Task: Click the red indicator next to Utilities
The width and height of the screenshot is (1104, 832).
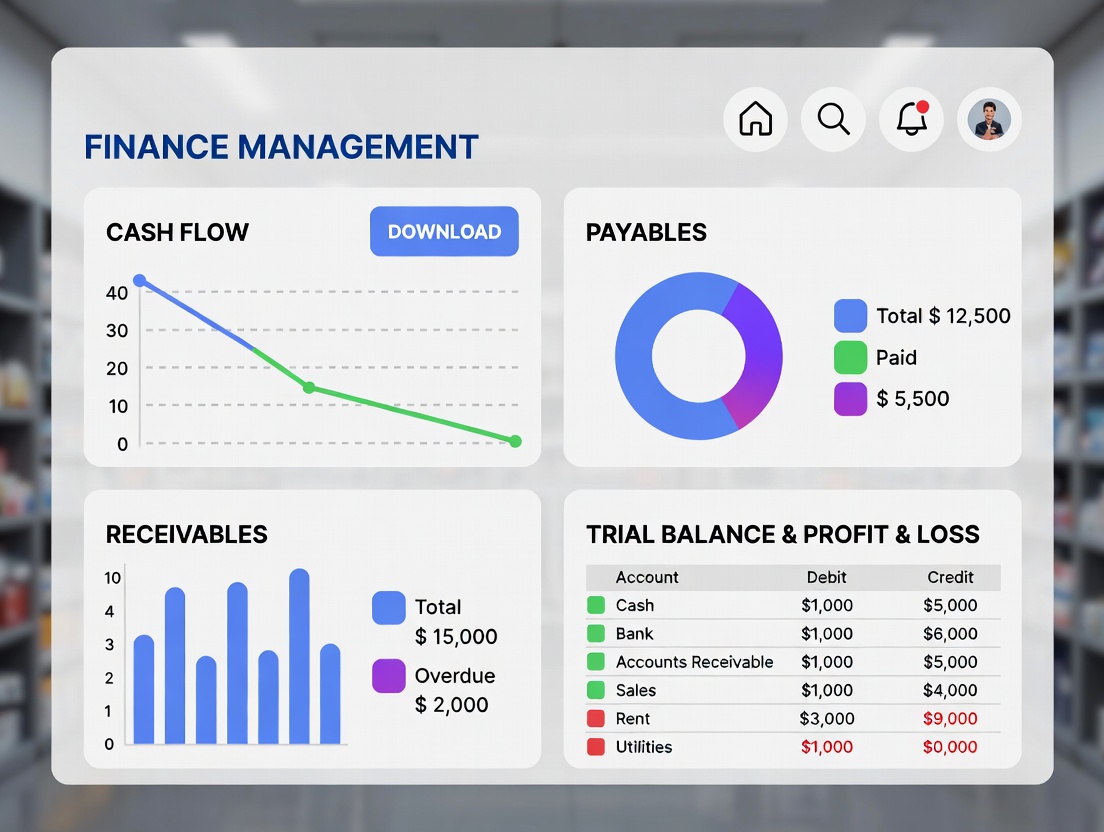Action: (596, 747)
